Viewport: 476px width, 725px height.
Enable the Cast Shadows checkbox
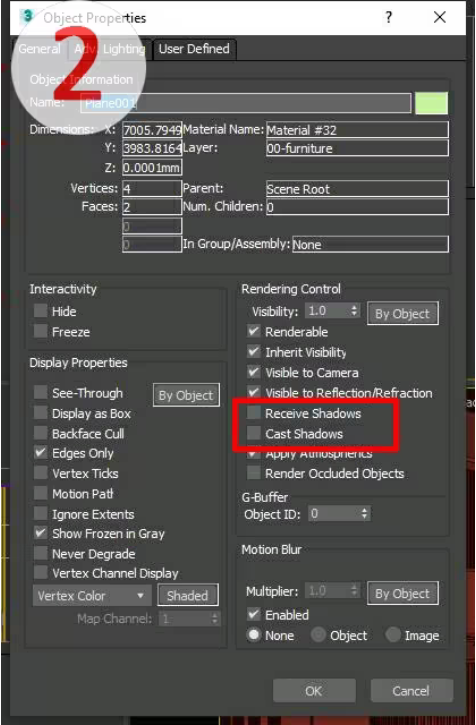click(253, 433)
